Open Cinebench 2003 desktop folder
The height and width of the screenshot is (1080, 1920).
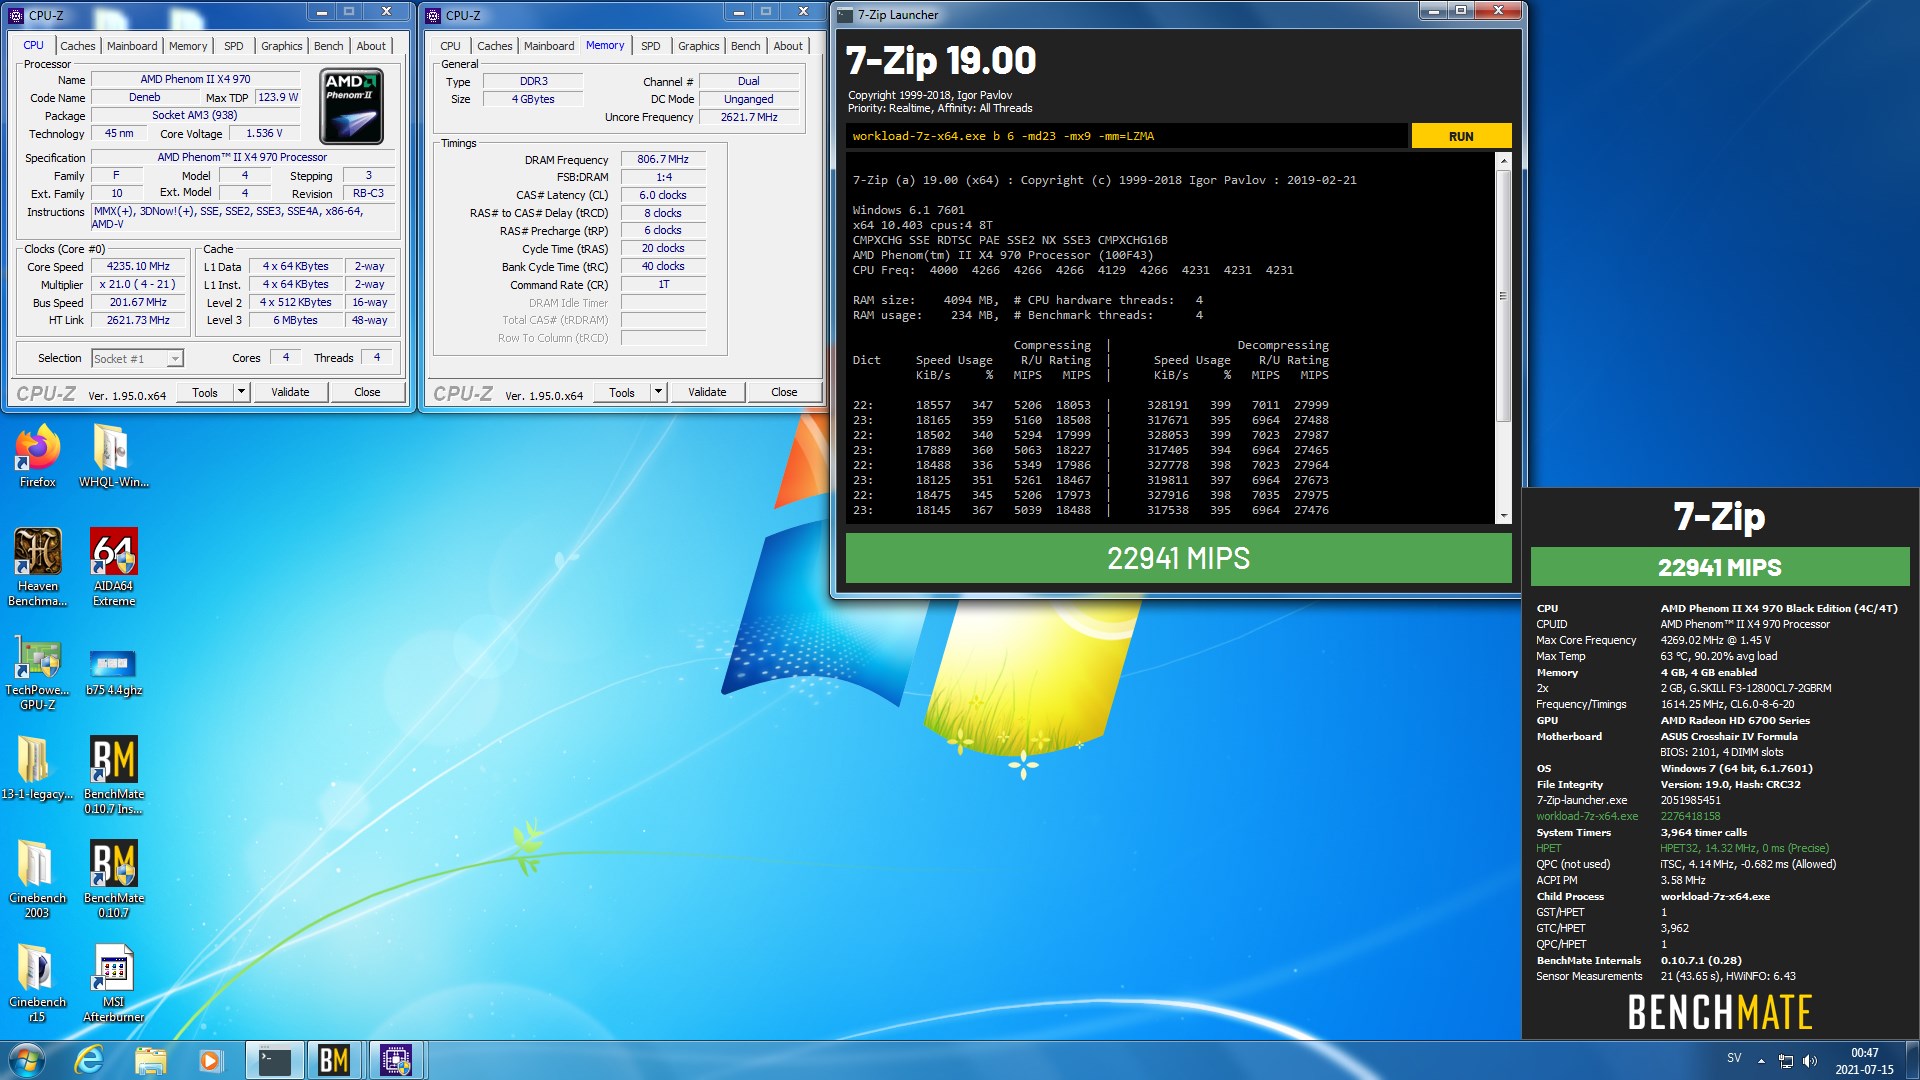(37, 879)
